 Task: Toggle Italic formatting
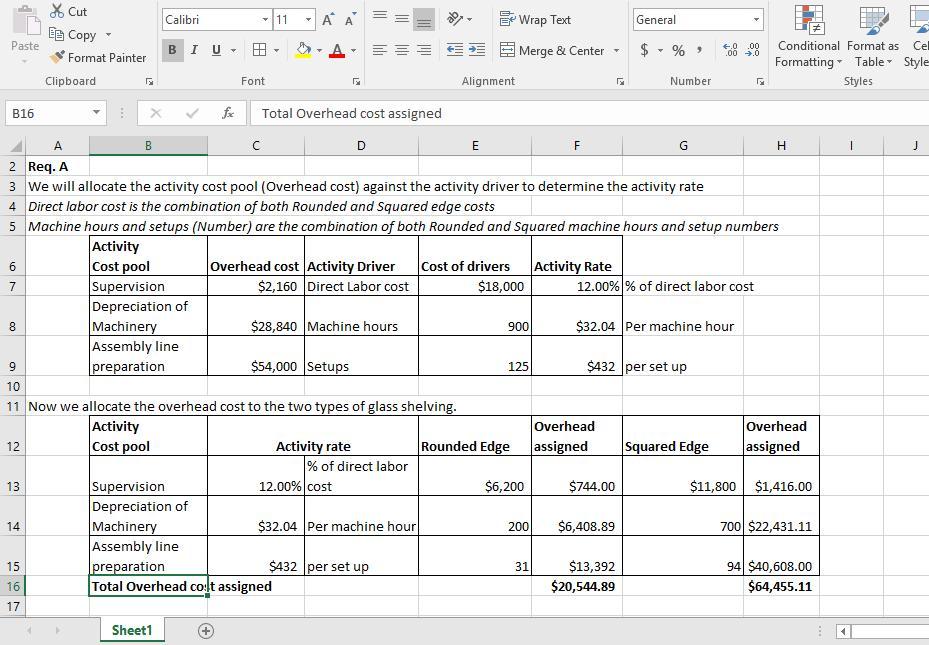(194, 50)
